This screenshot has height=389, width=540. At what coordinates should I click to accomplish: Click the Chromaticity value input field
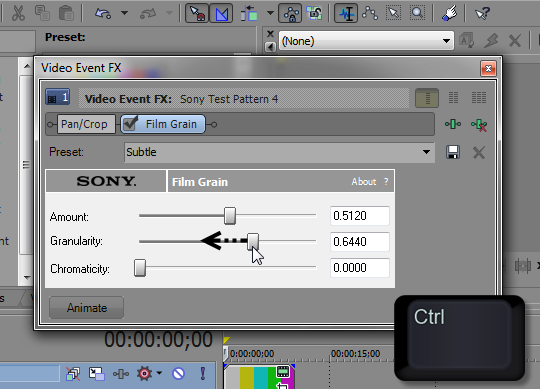(x=360, y=267)
